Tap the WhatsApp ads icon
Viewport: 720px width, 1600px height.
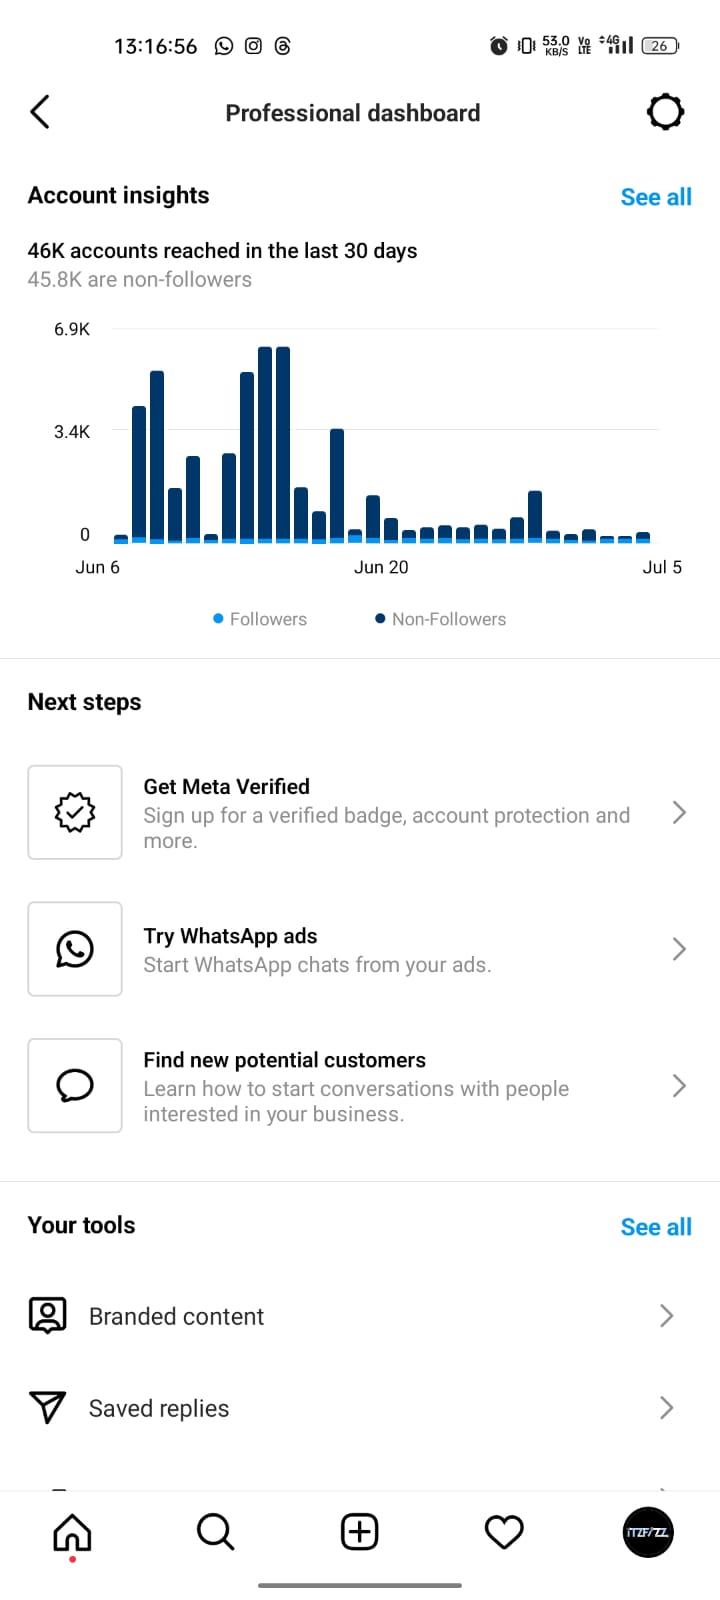pyautogui.click(x=75, y=949)
